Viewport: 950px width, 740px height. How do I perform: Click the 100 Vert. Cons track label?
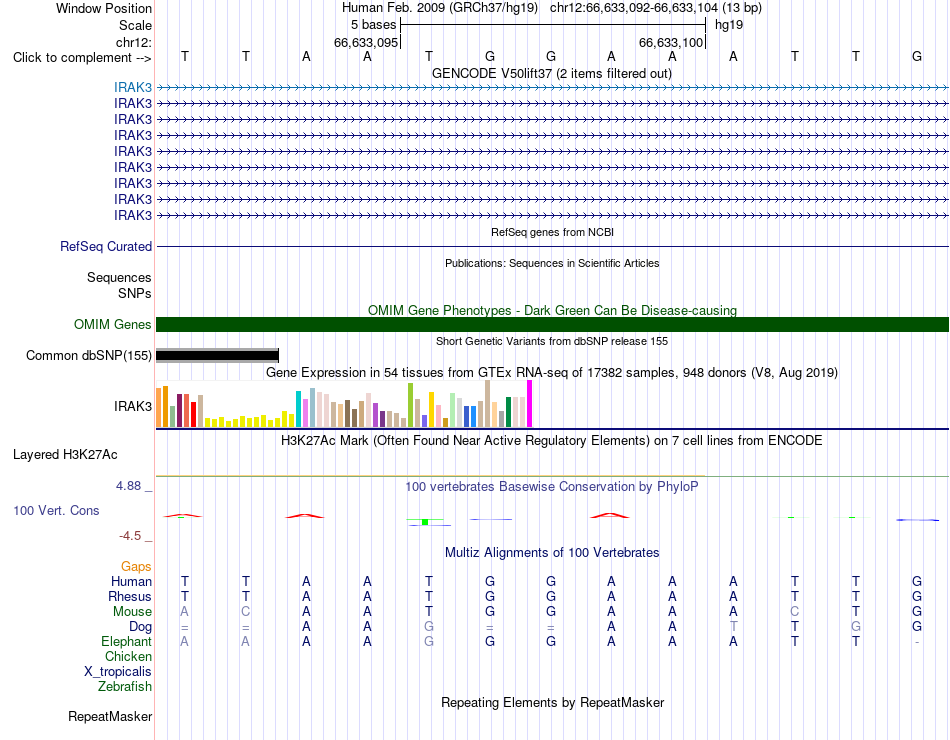pos(56,510)
